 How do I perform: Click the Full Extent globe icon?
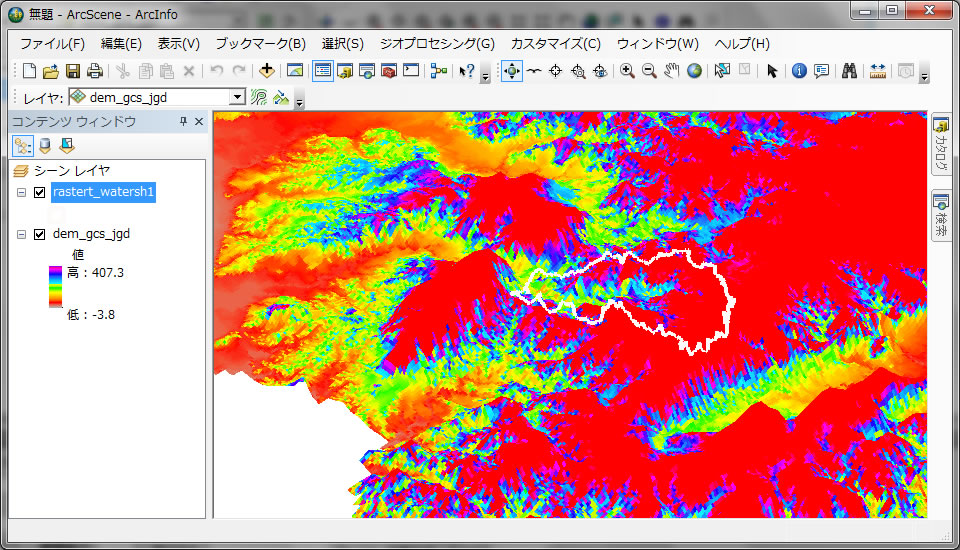(694, 71)
